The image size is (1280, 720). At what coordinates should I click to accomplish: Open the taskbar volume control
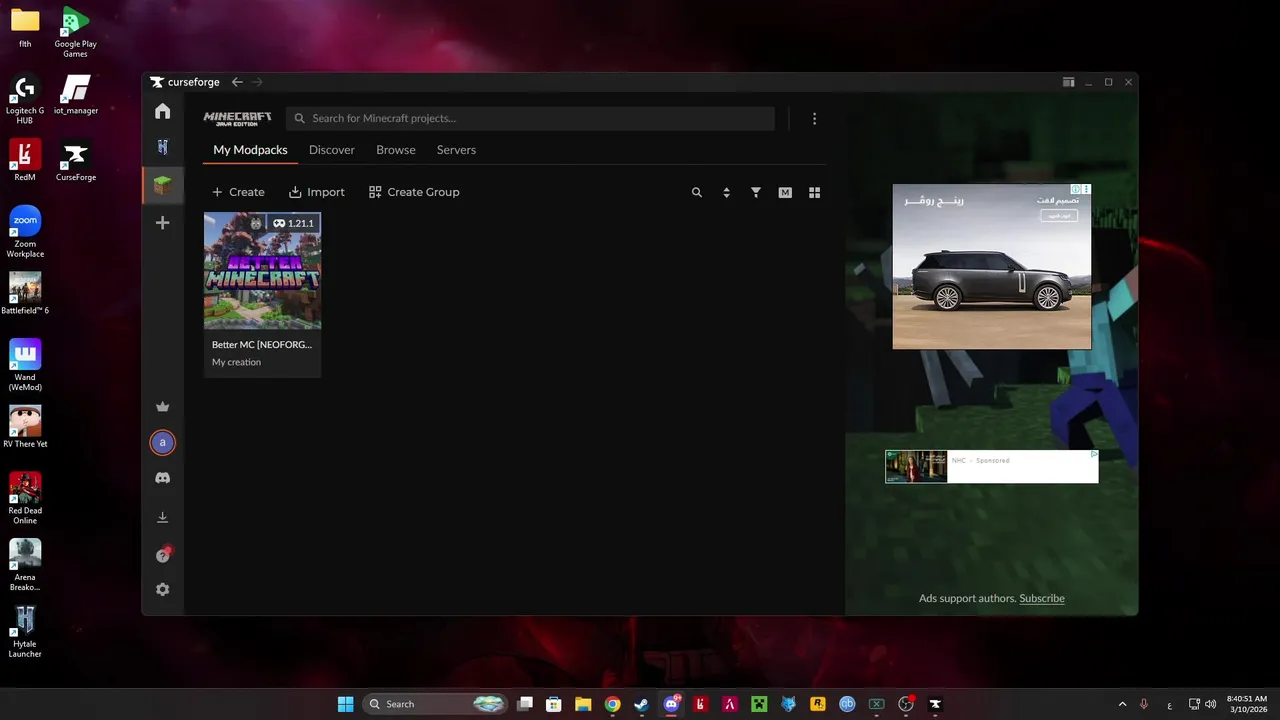[1212, 704]
